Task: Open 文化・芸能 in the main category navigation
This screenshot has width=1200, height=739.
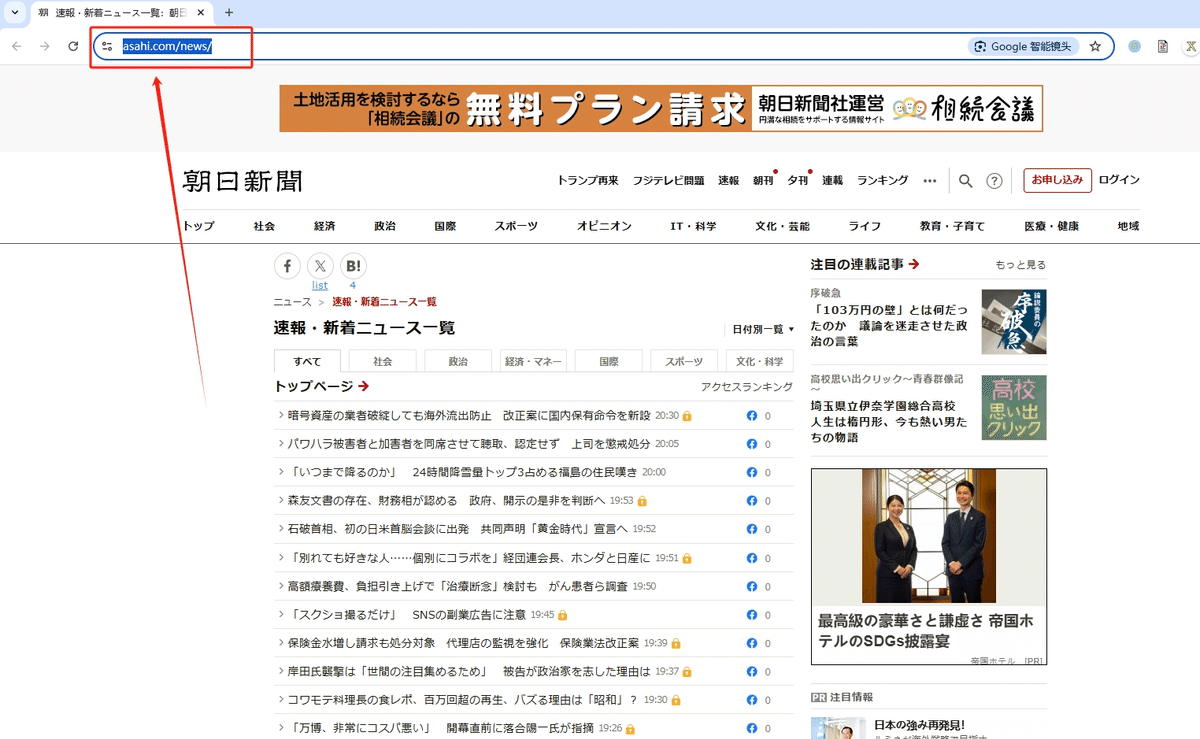Action: [782, 226]
